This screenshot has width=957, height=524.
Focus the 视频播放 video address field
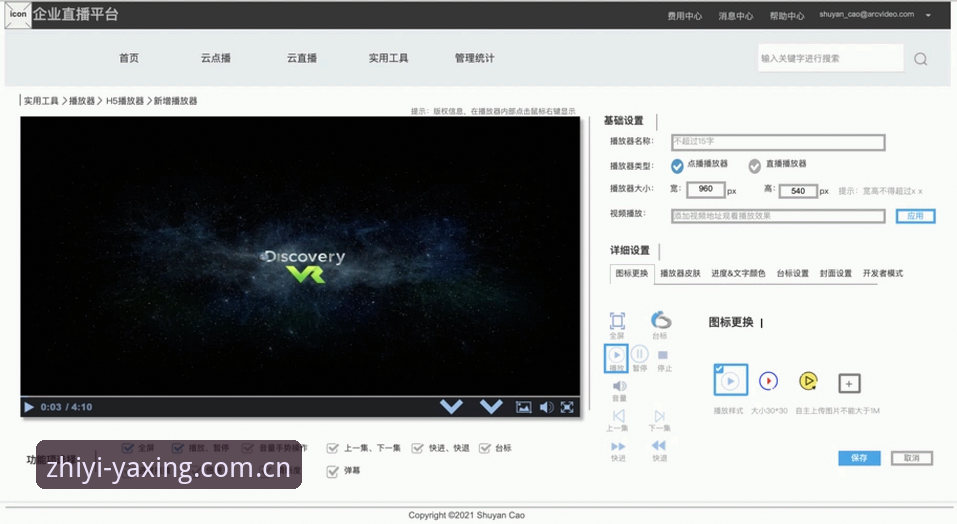coord(778,216)
